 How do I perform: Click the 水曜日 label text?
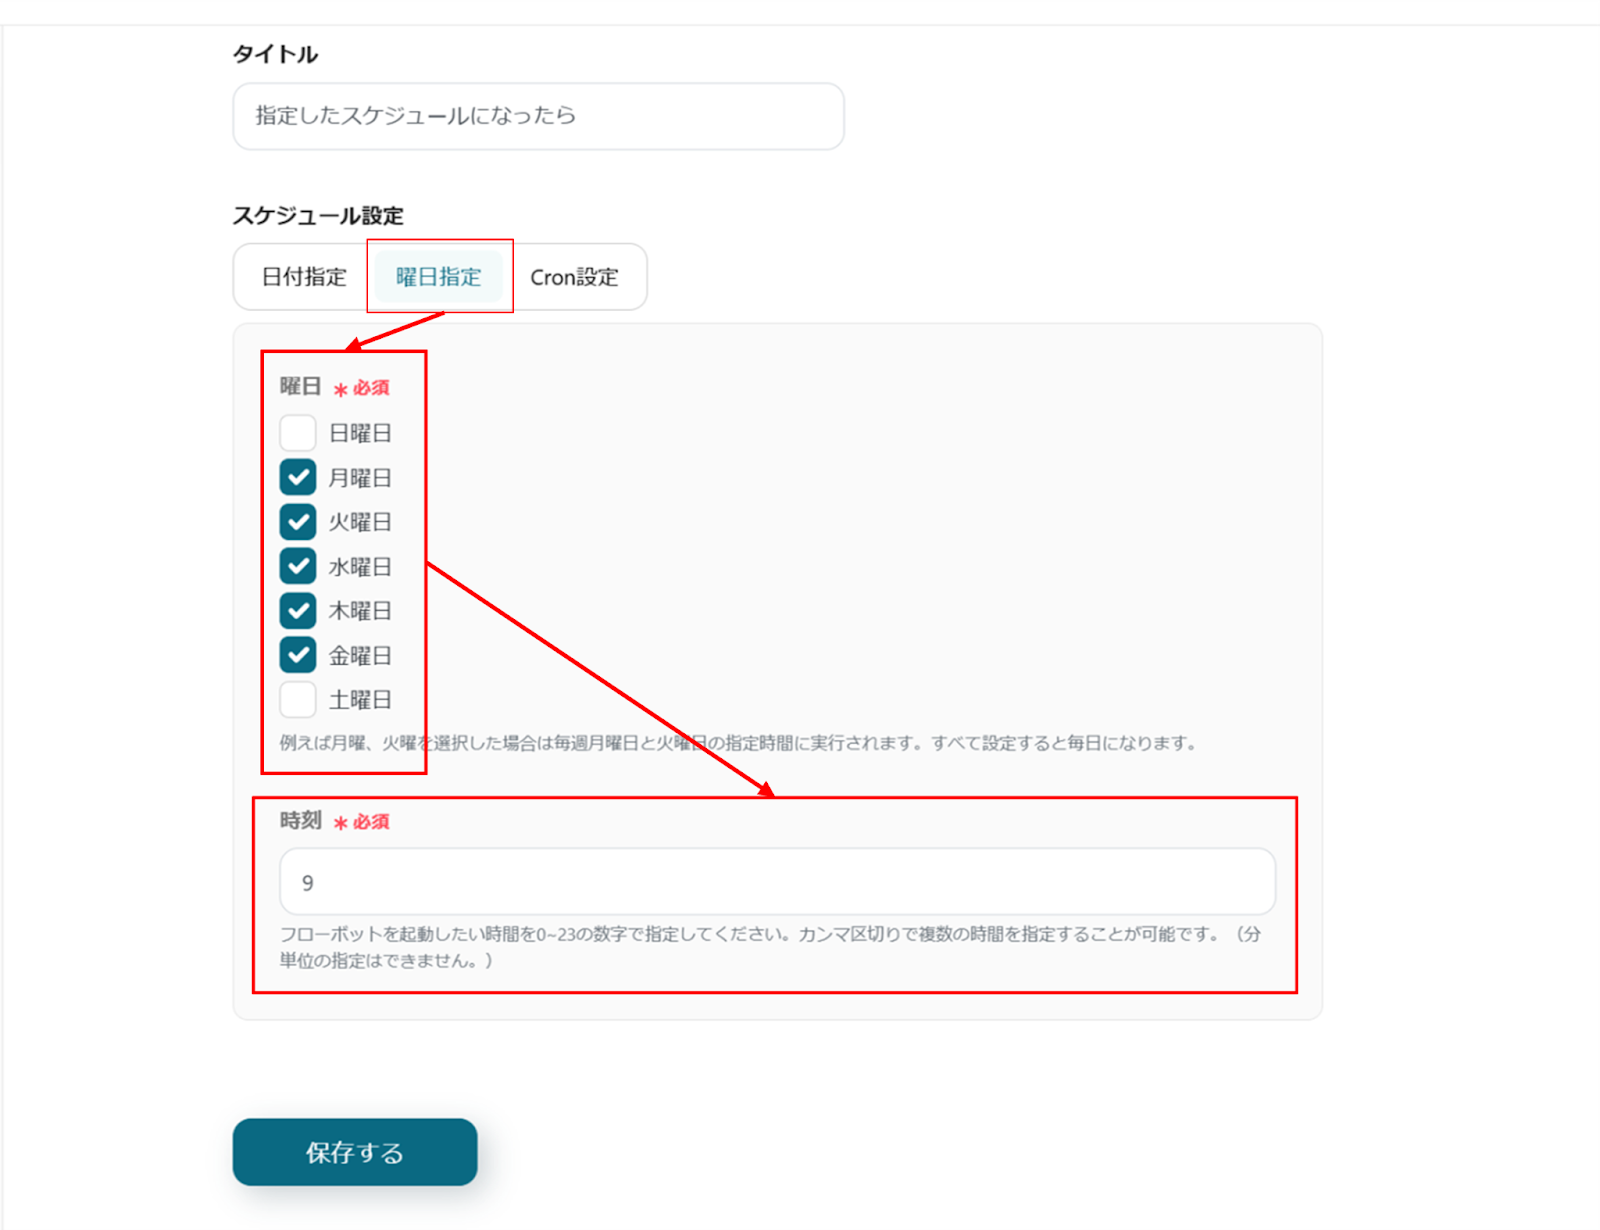coord(360,567)
